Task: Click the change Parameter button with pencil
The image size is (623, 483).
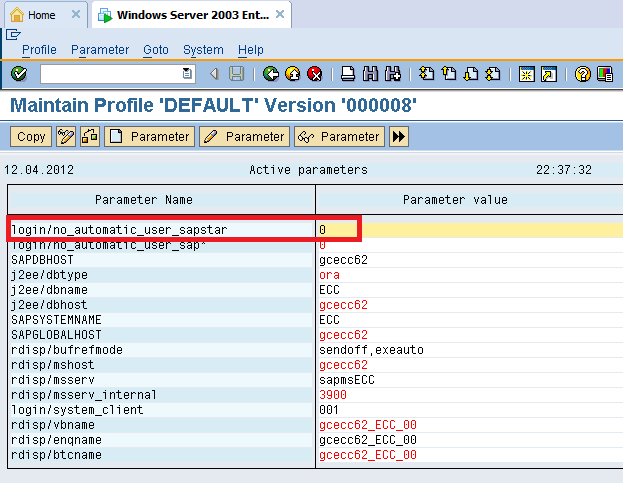Action: point(244,137)
